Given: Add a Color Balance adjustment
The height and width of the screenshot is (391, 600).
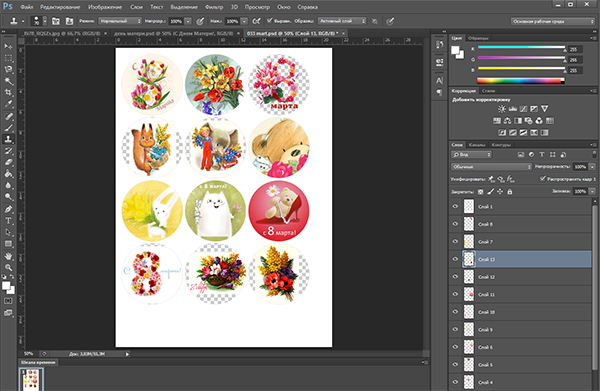Looking at the screenshot, I should click(x=507, y=121).
